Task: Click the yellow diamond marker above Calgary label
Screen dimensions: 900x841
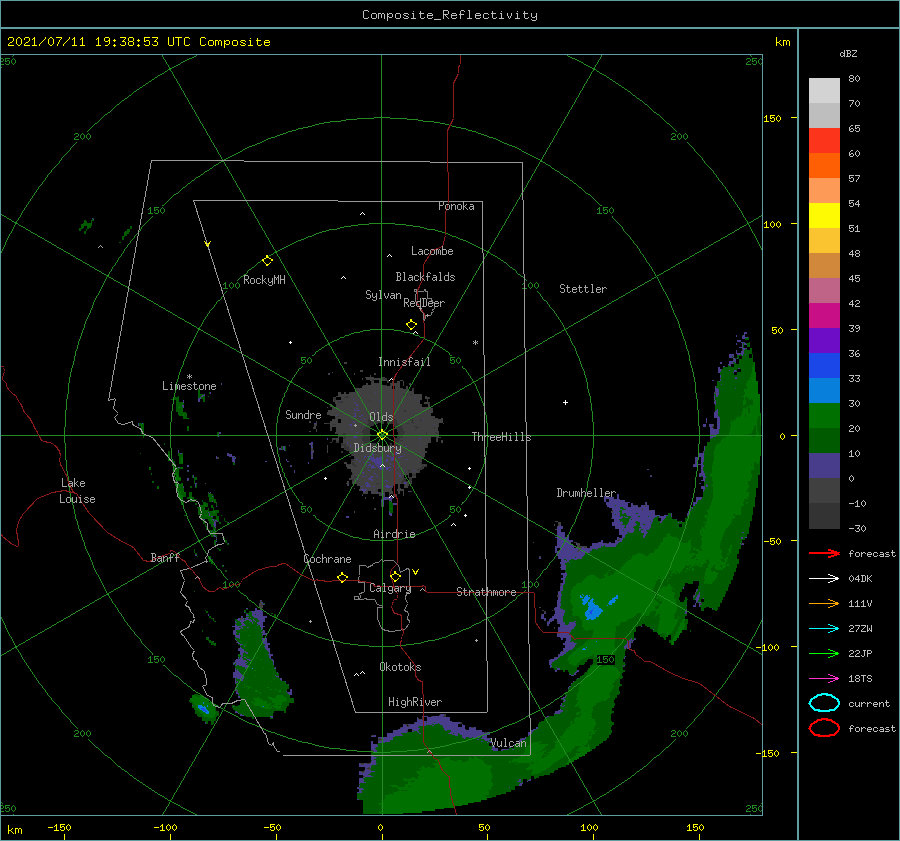Action: click(x=395, y=576)
